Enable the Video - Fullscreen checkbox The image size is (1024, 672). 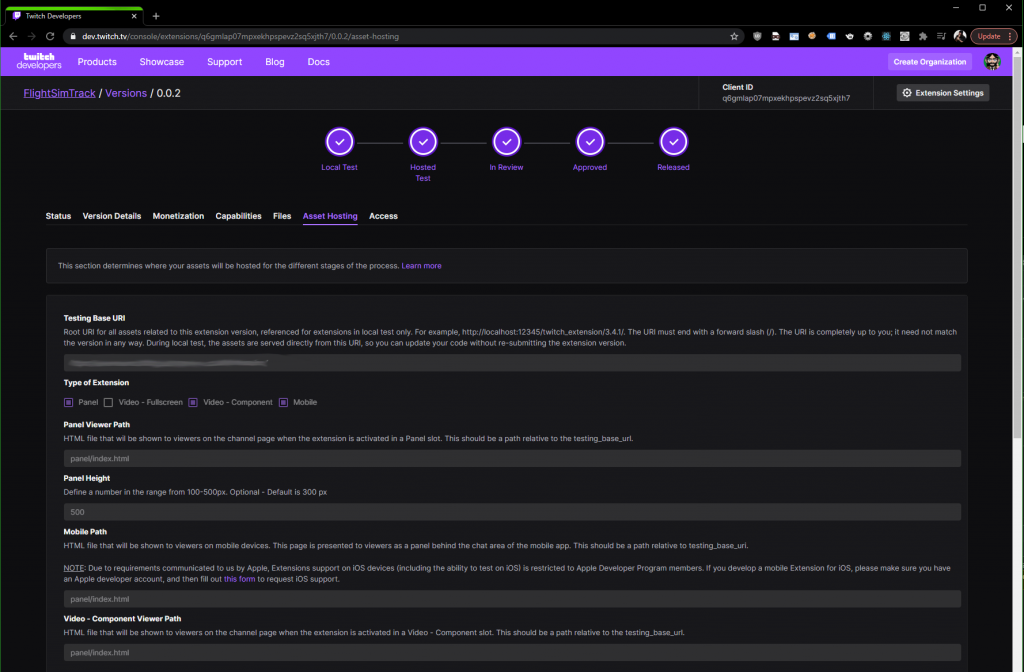108,402
